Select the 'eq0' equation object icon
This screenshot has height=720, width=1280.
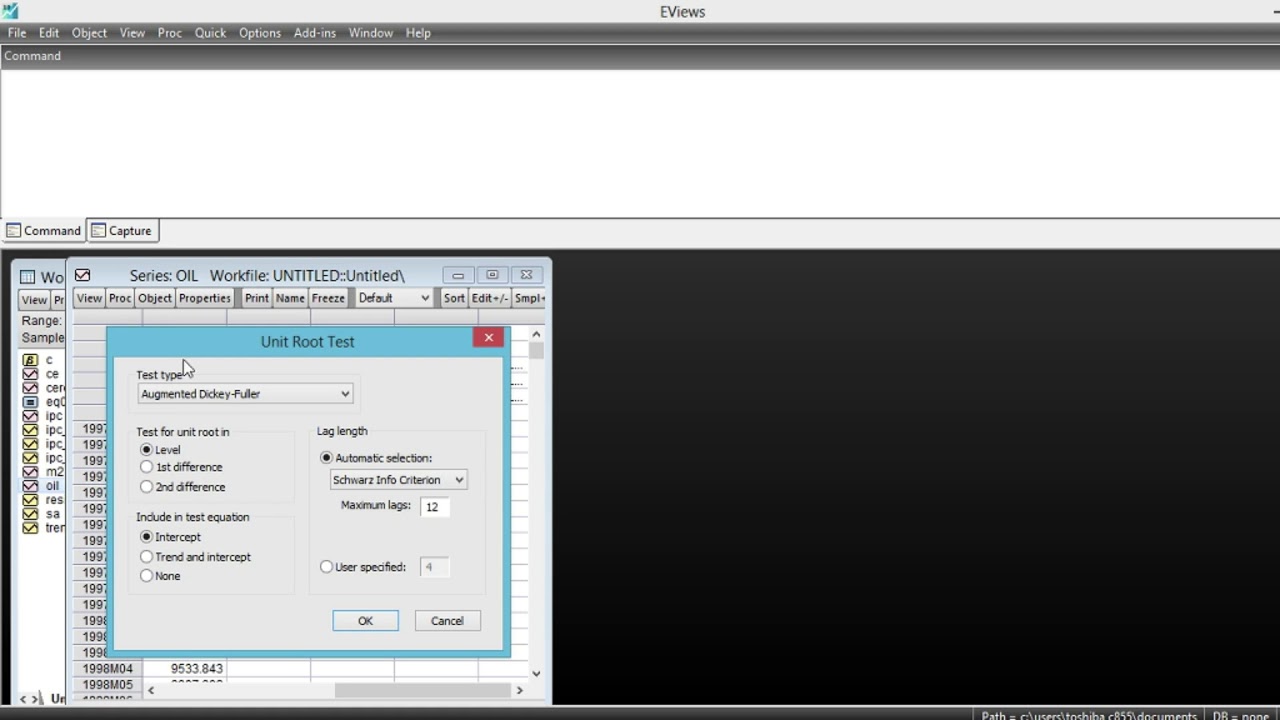tap(30, 402)
